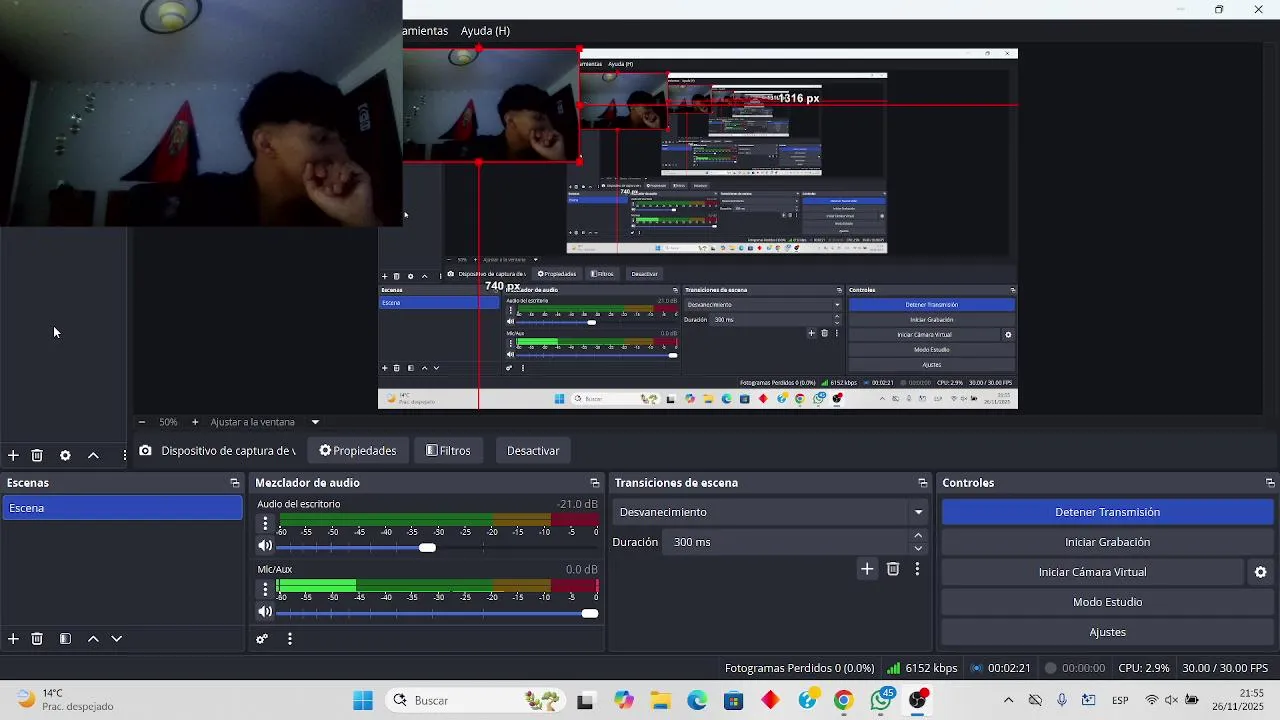
Task: Open the ESP language indicator
Action: (x=1121, y=700)
